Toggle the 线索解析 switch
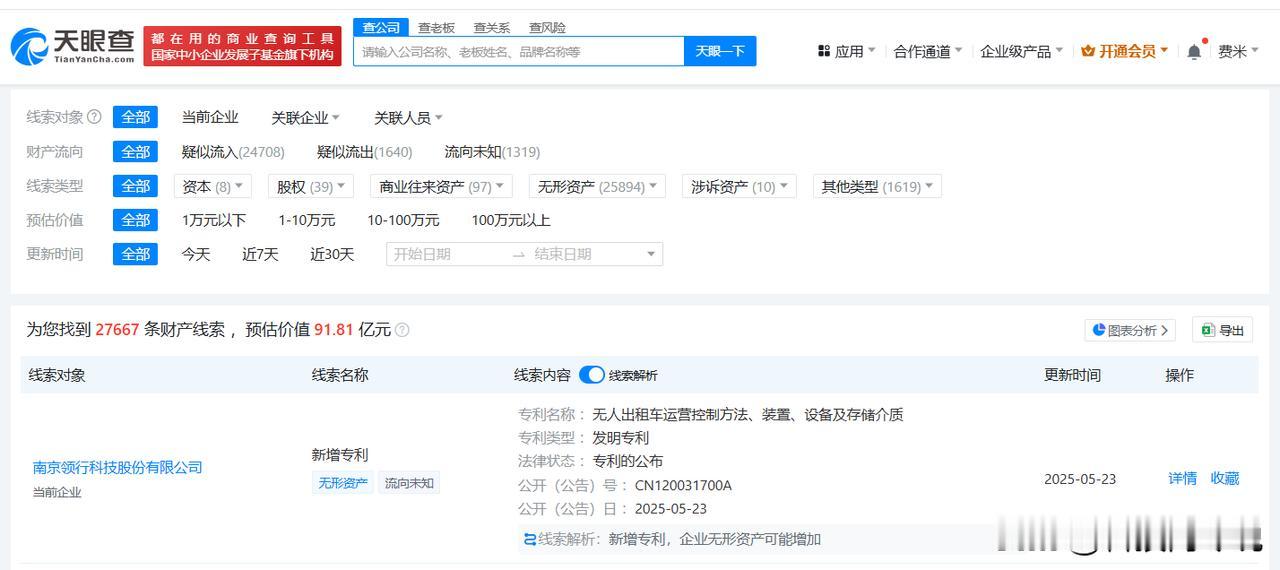 [x=591, y=375]
